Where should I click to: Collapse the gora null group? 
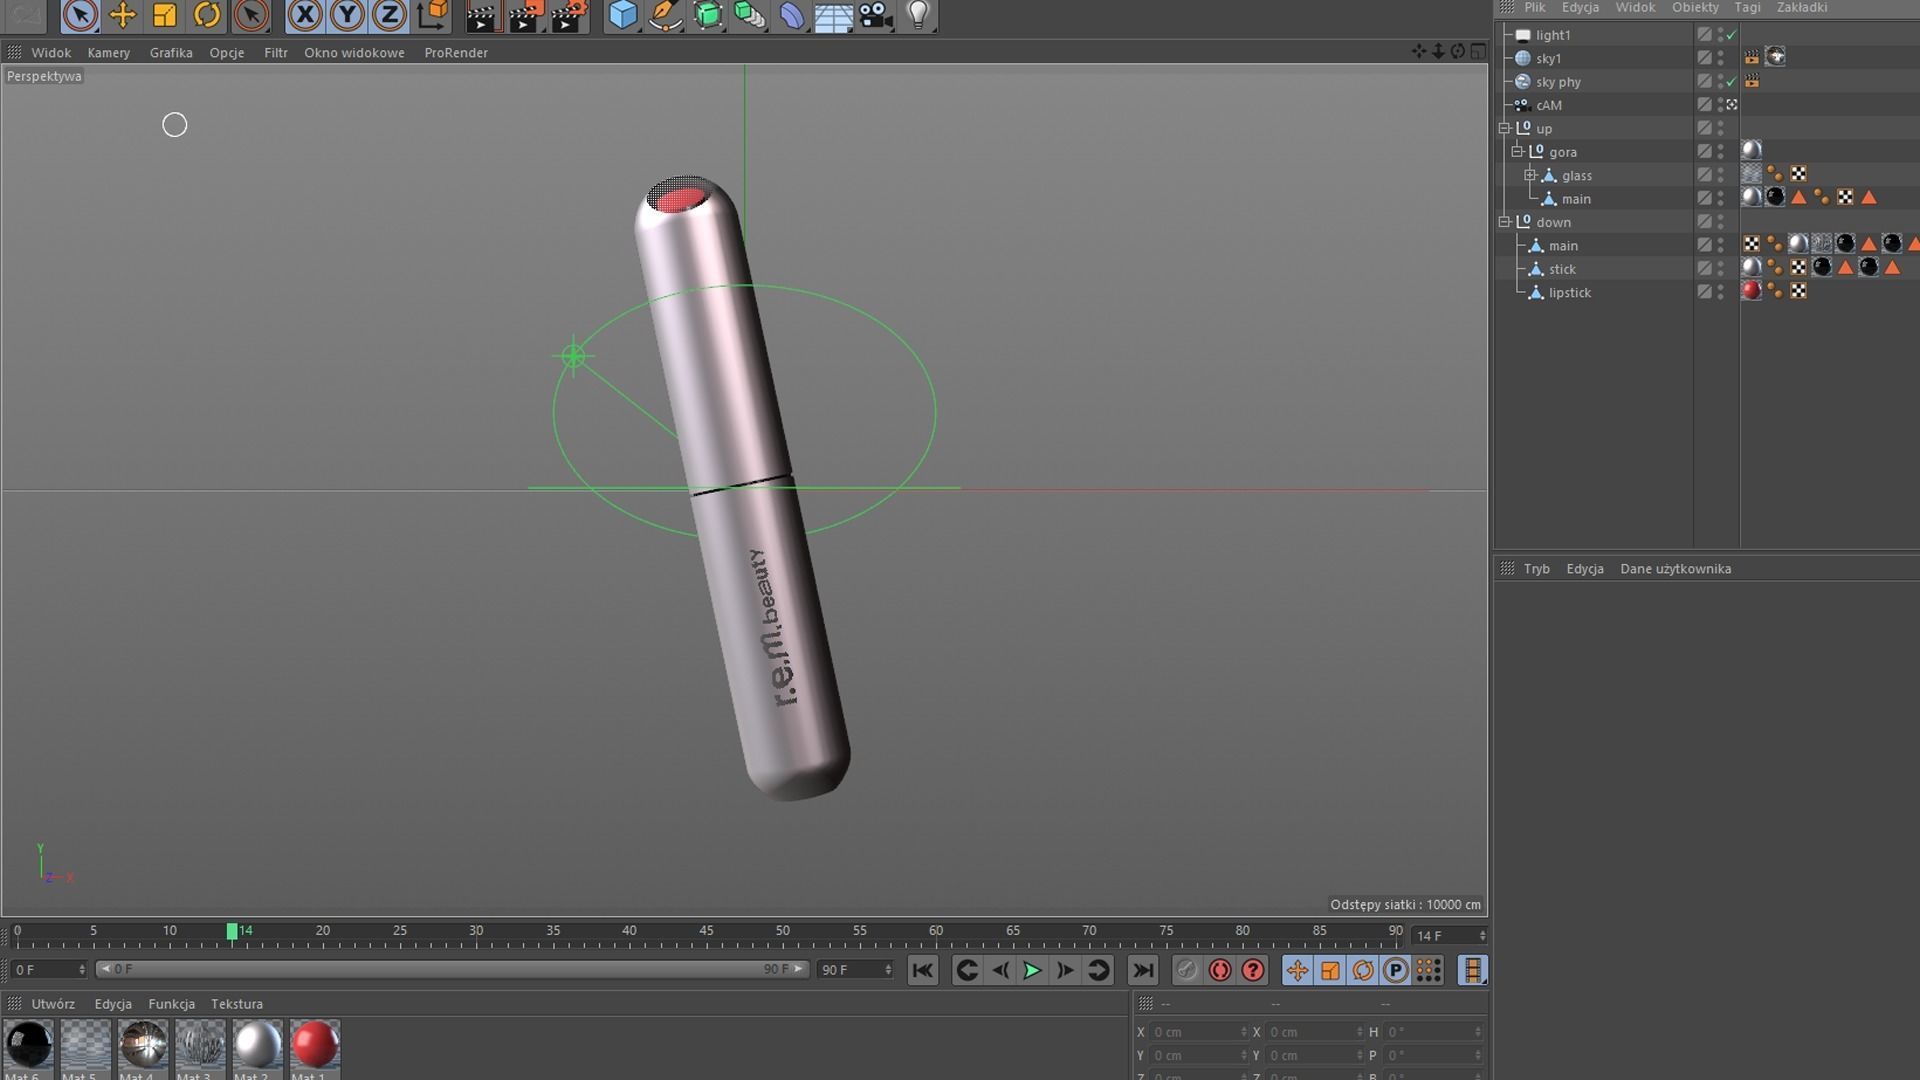coord(1517,151)
